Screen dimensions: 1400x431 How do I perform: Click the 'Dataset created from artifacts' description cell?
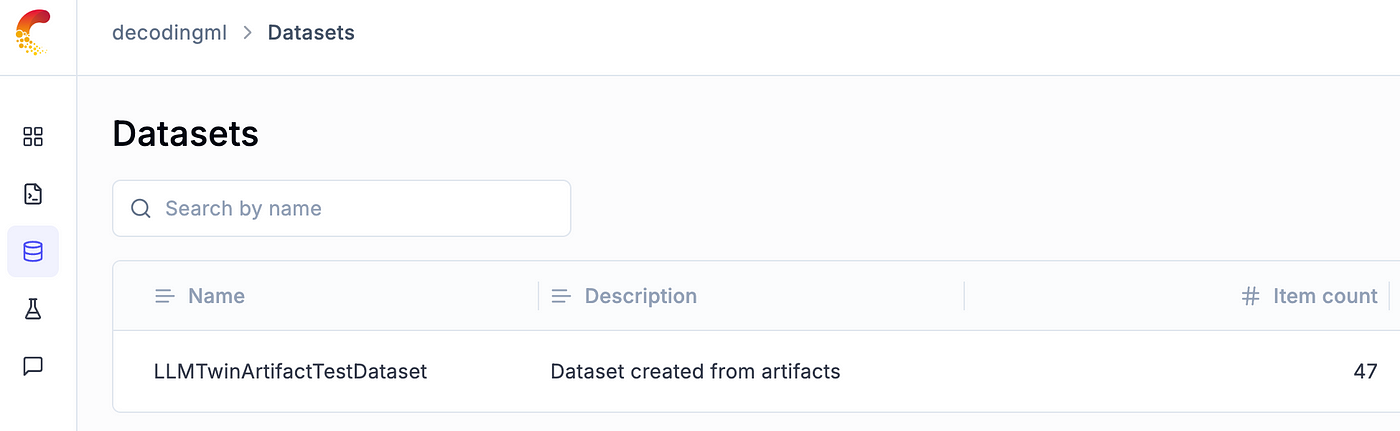coord(695,372)
